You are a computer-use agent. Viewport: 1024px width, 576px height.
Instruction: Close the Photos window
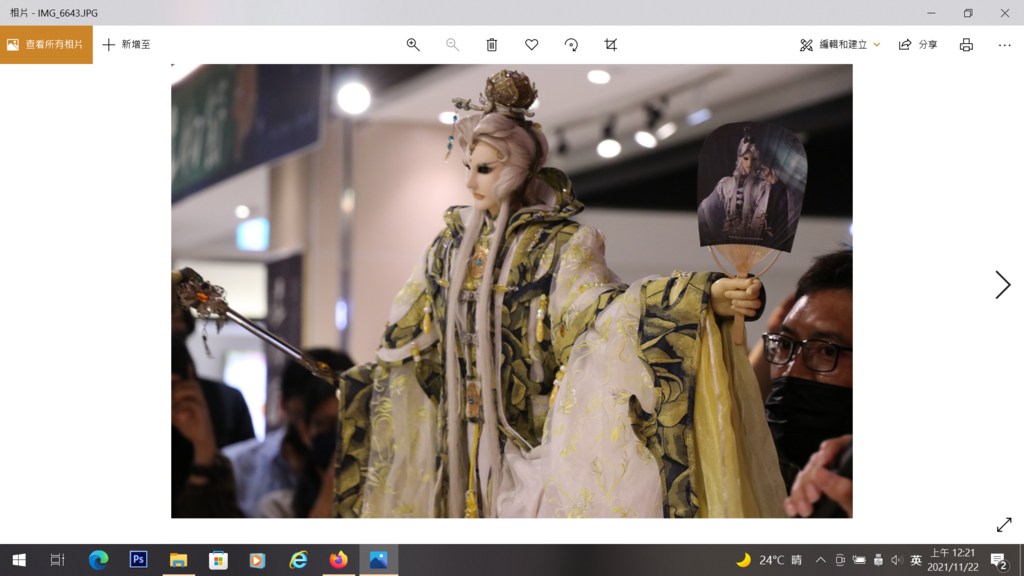point(1004,13)
